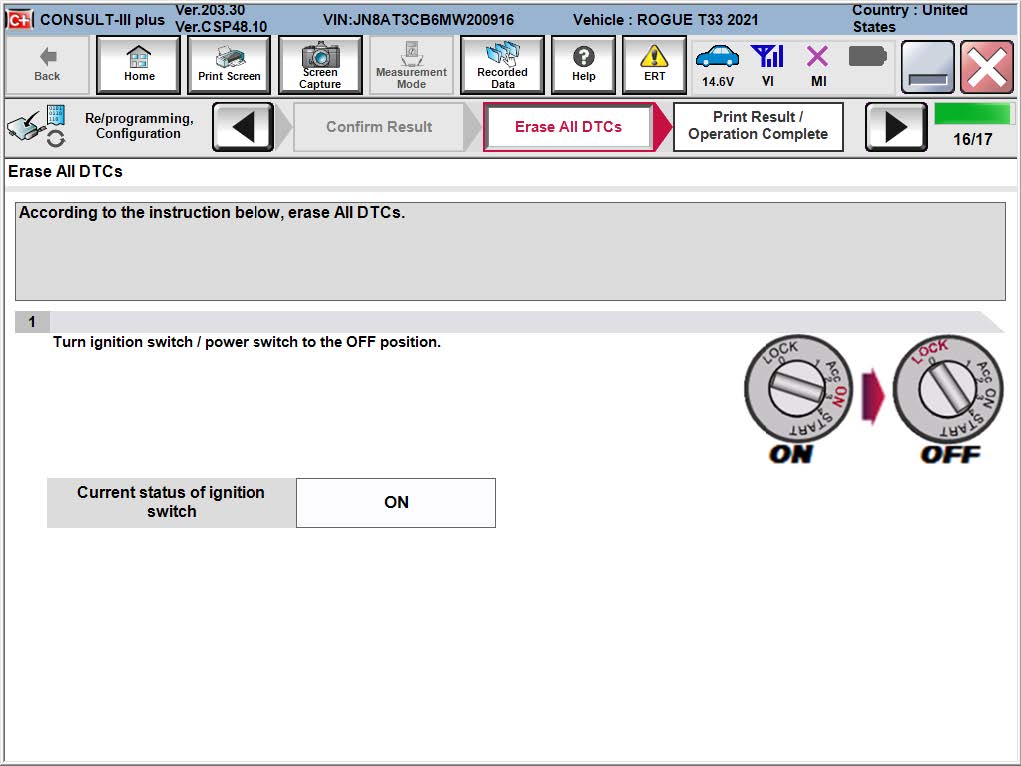Click 'Country : United States' text
Viewport: 1021px width, 766px height.
click(x=910, y=18)
